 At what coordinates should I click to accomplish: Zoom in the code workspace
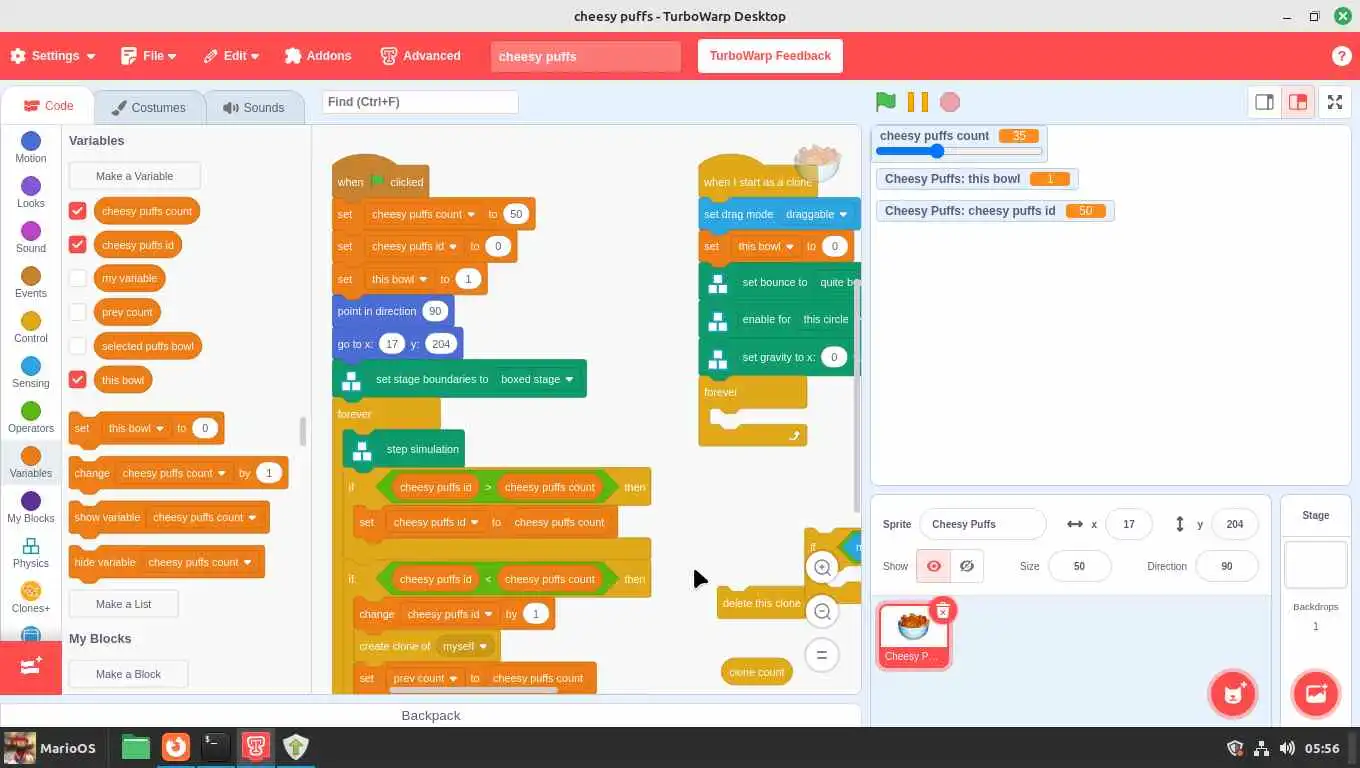pos(822,568)
